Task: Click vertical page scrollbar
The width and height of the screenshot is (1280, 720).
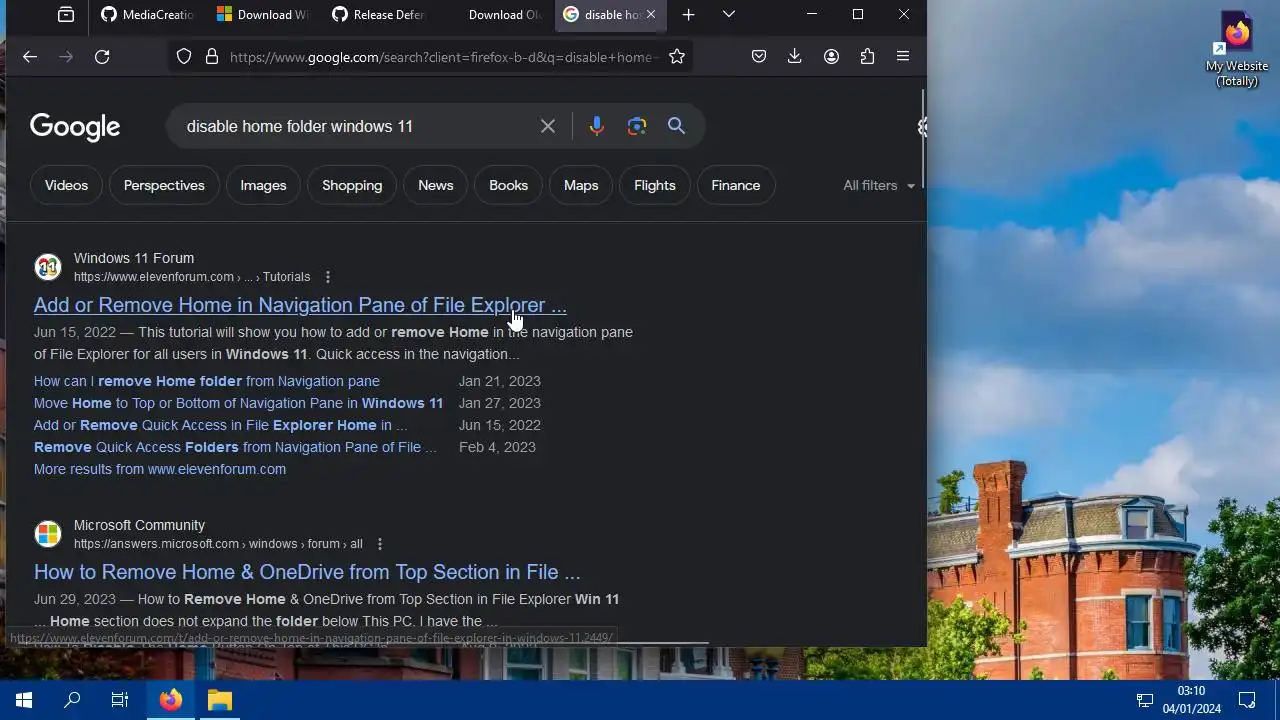Action: [923, 140]
